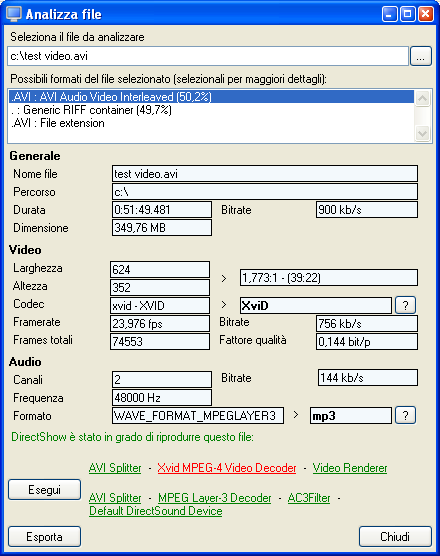
Task: Click the Nome file text field
Action: 265,174
